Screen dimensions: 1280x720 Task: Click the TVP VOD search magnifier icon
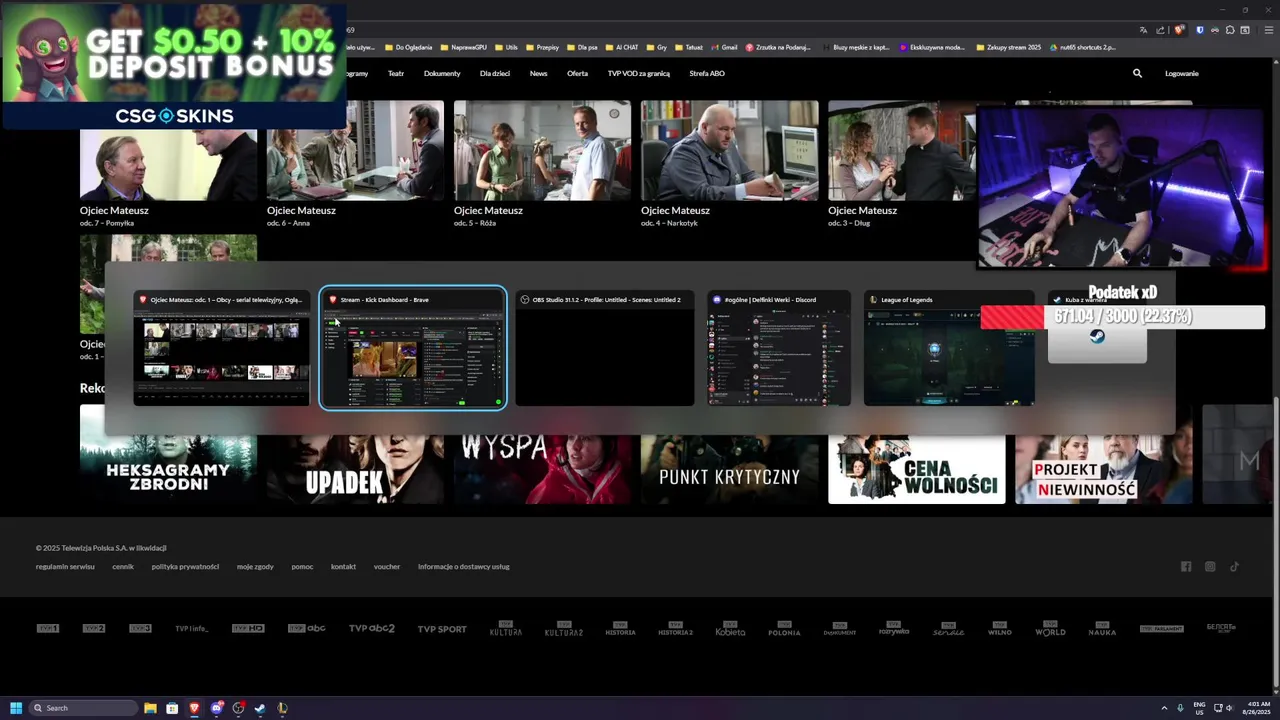(x=1137, y=73)
